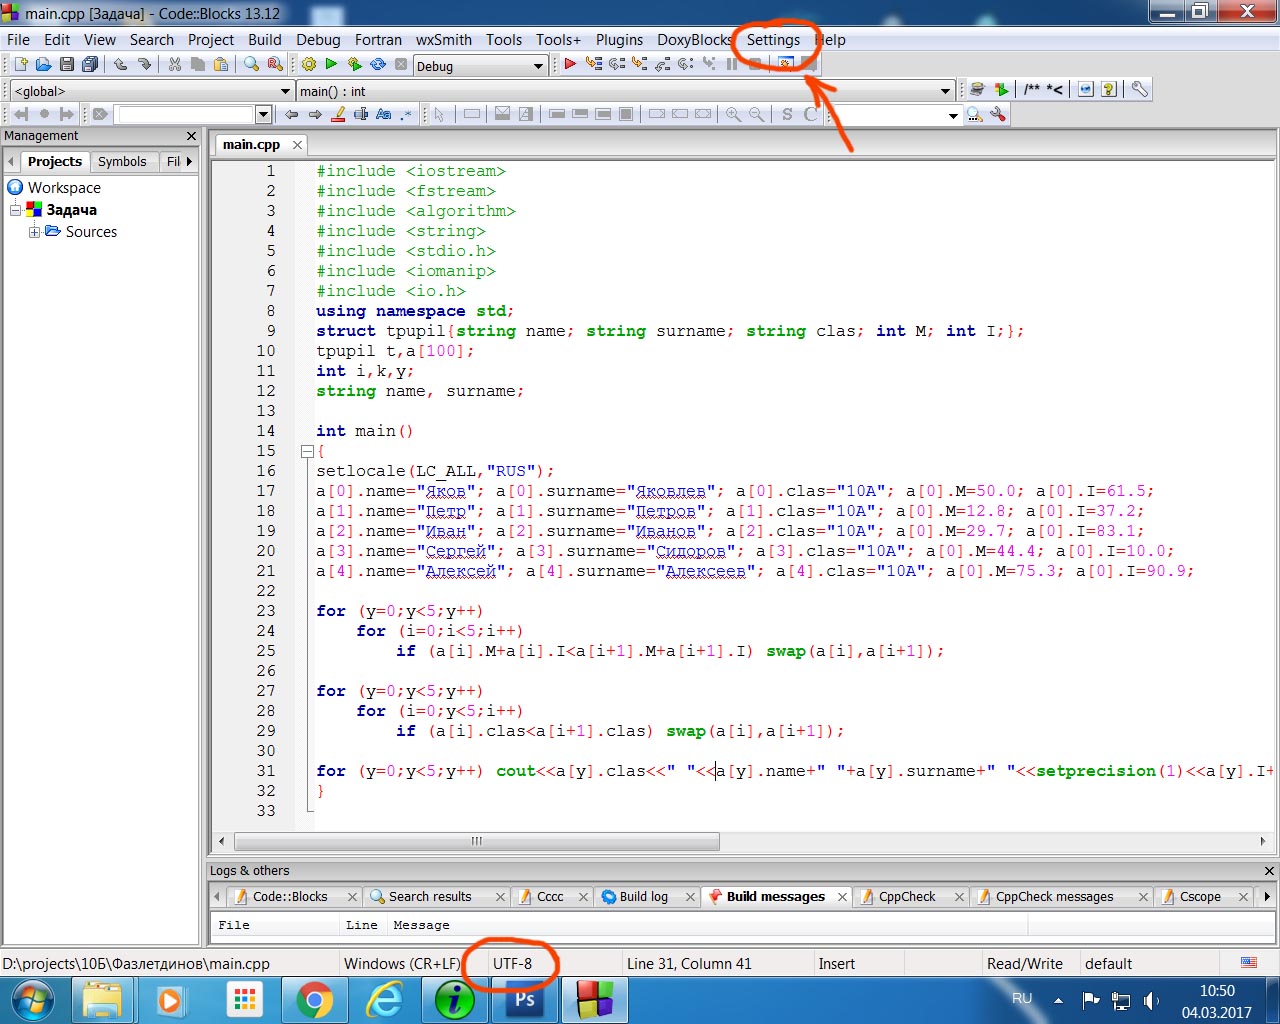1280x1024 pixels.
Task: Open Google Chrome from the taskbar
Action: [x=314, y=1000]
